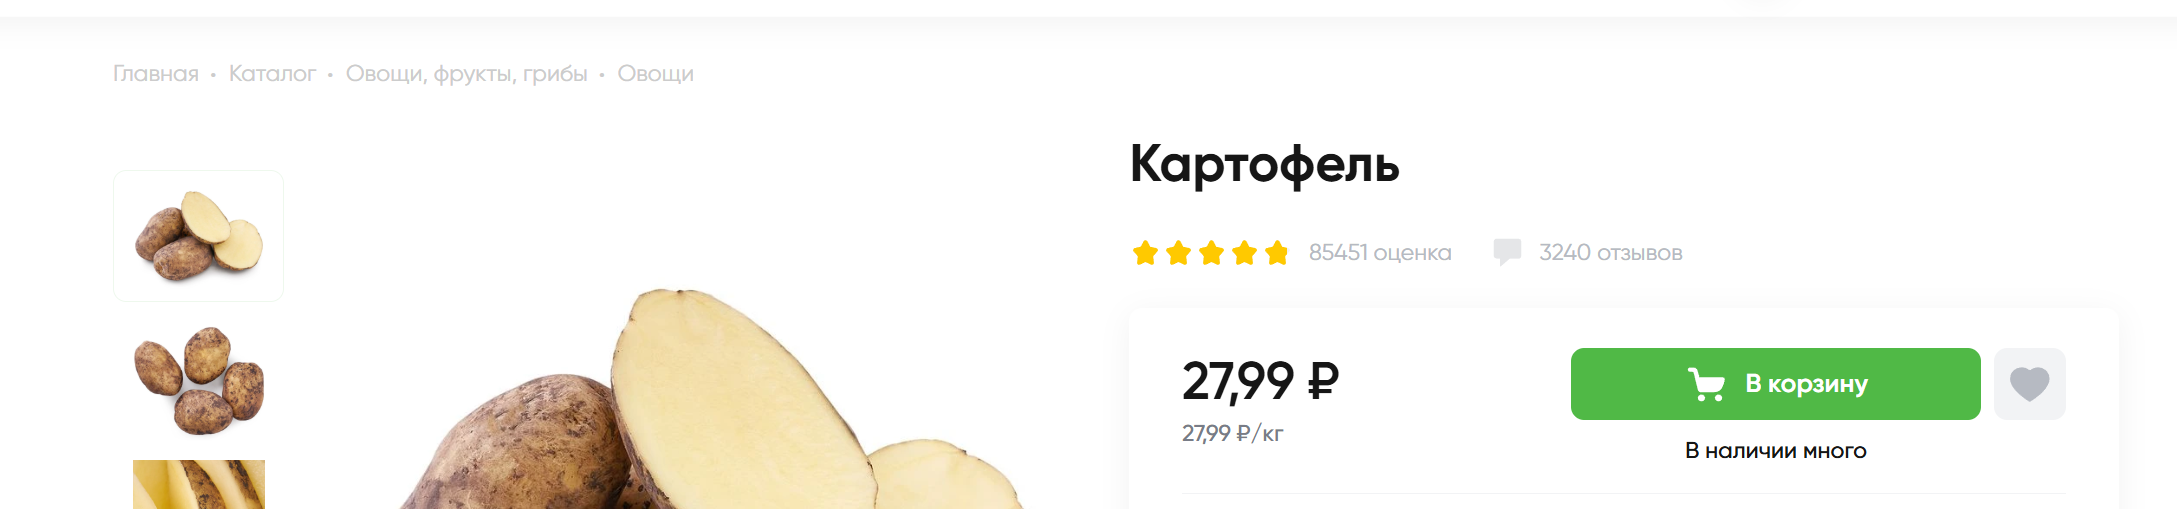Go to Каталог breadcrumb

coord(272,74)
